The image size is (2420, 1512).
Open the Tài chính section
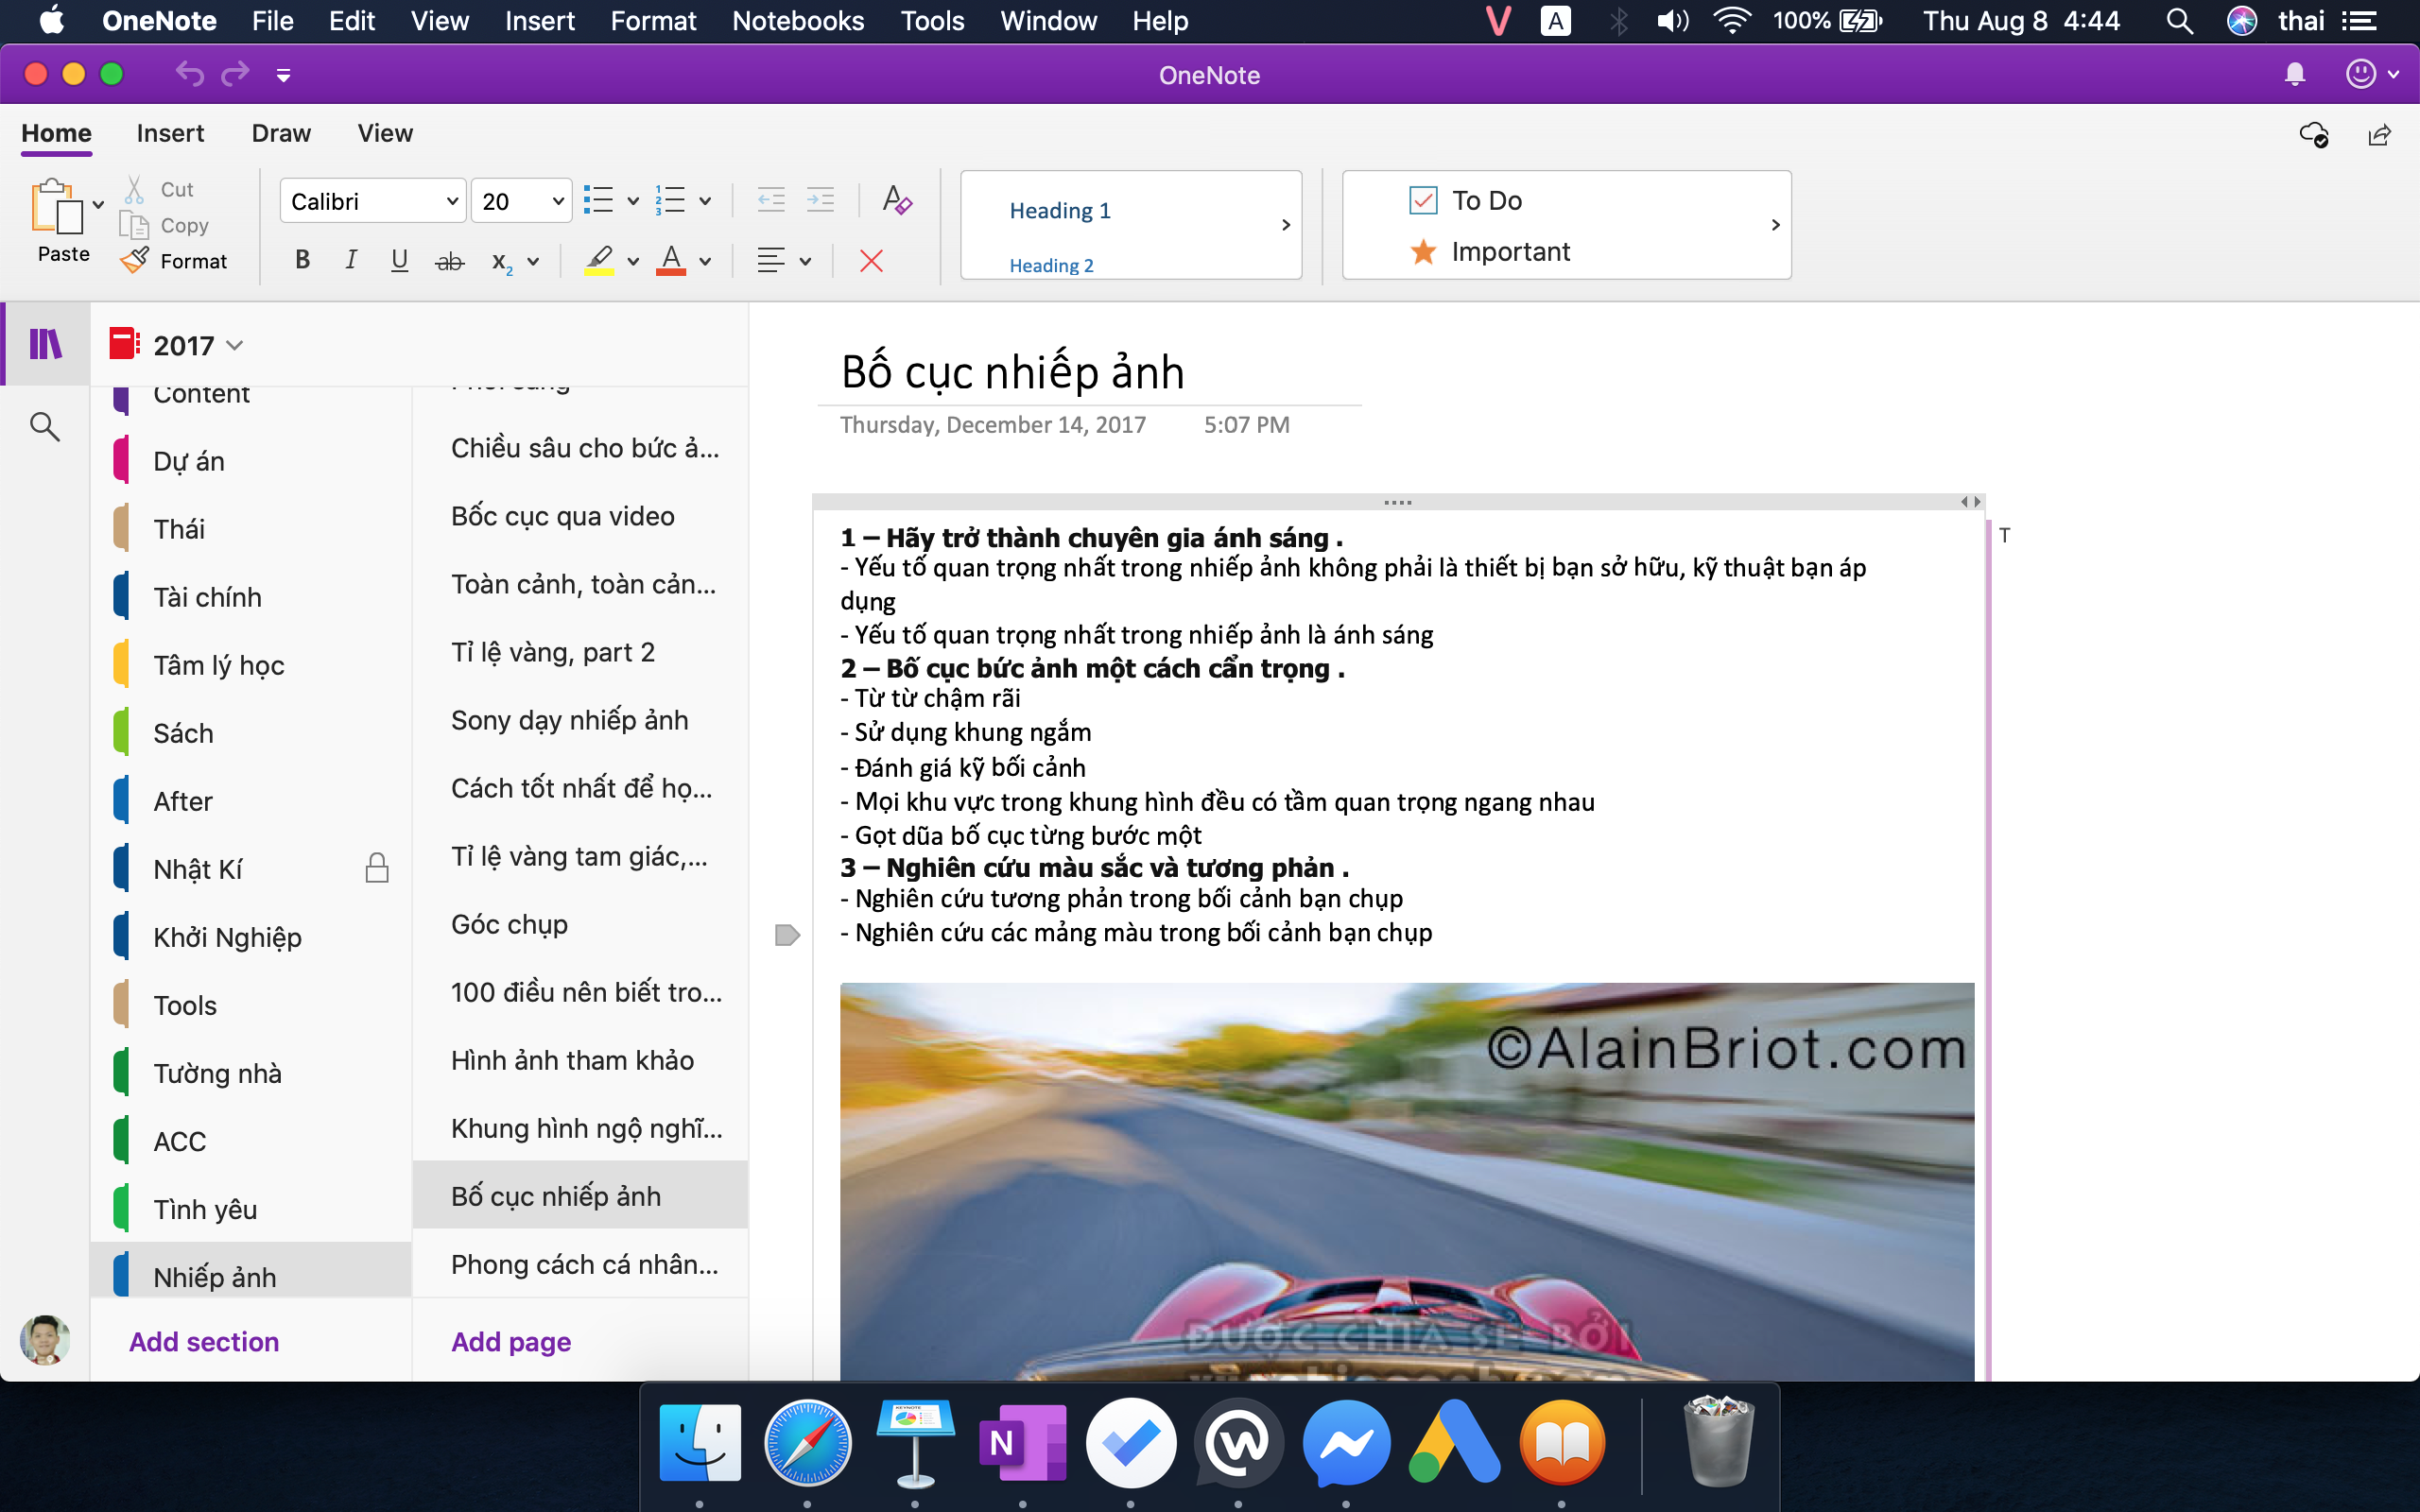[x=251, y=597]
